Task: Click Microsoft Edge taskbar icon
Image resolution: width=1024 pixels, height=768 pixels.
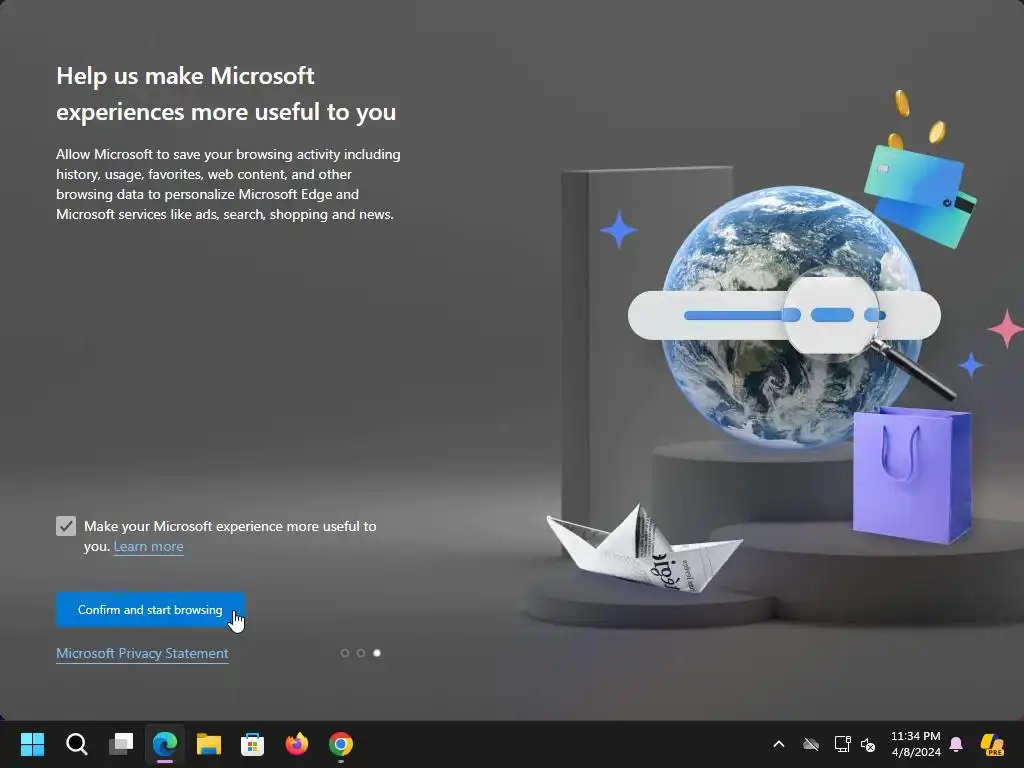Action: click(165, 744)
